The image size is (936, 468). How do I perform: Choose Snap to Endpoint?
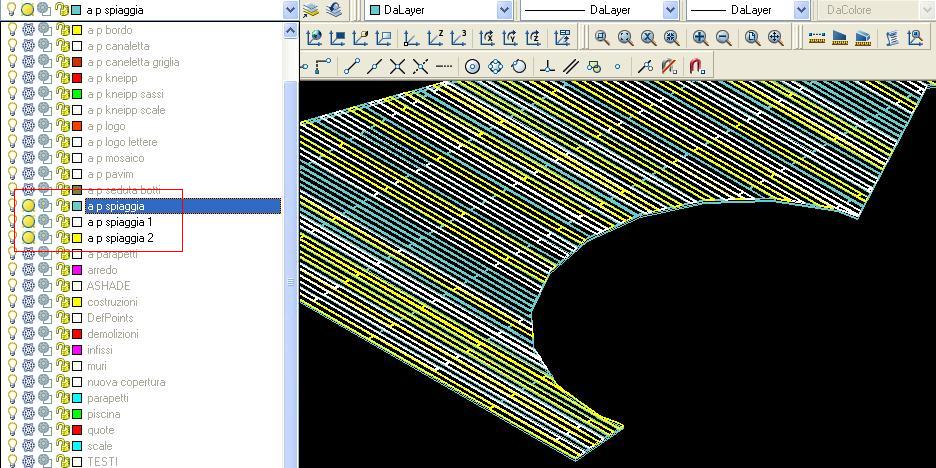352,66
